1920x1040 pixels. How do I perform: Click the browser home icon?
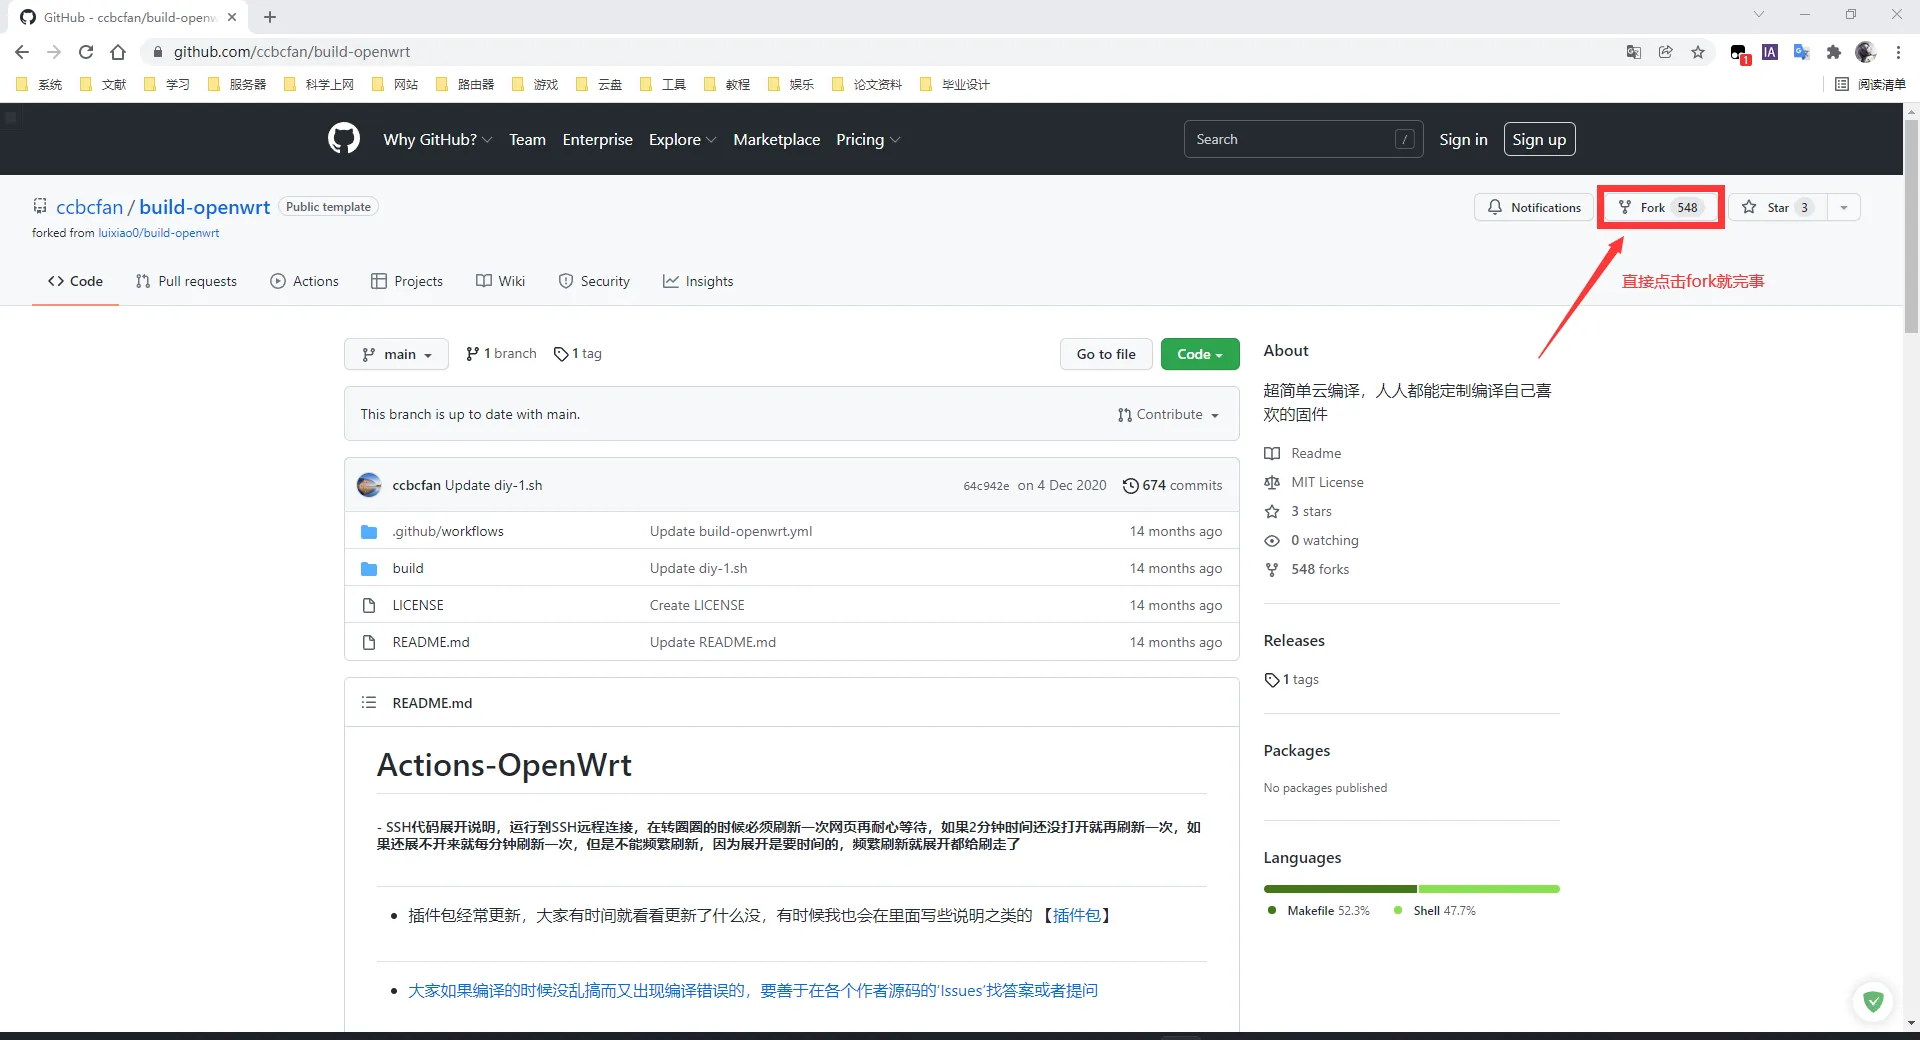pos(118,52)
